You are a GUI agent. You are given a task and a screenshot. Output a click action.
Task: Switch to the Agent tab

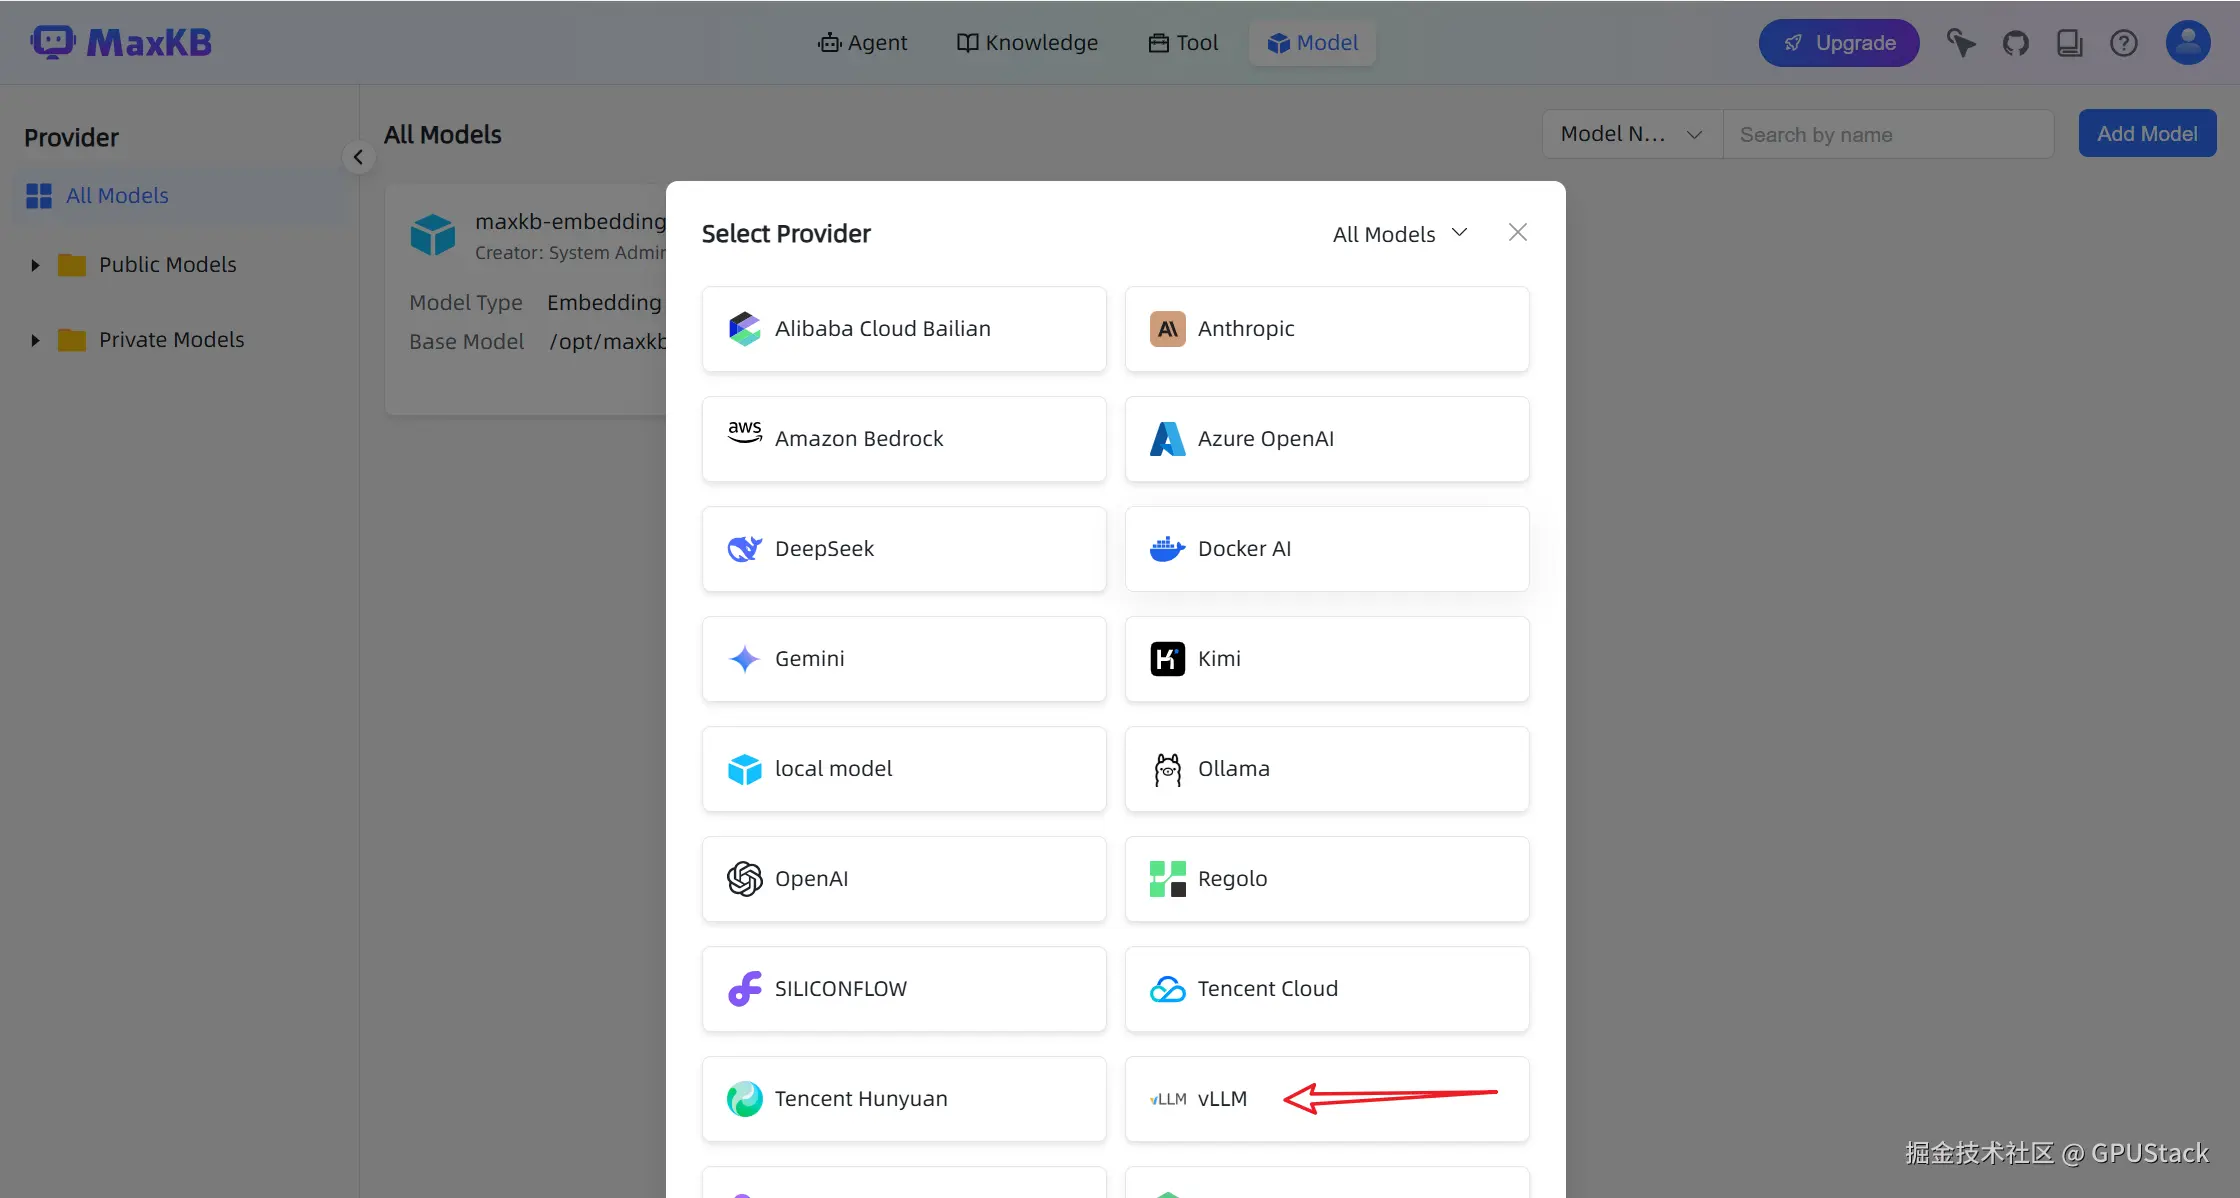coord(862,43)
